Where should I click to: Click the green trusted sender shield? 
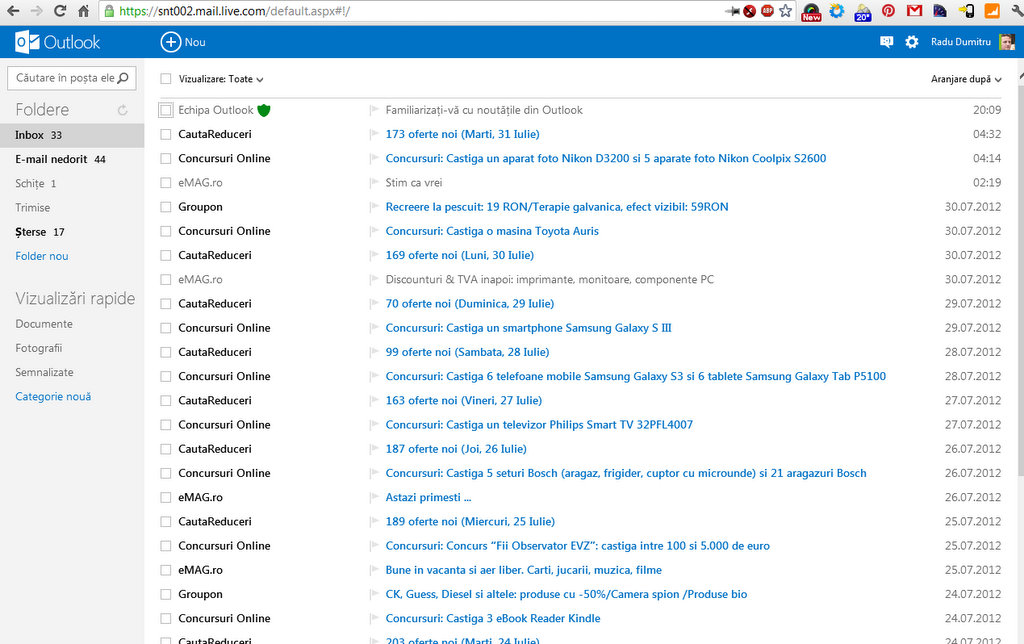264,110
